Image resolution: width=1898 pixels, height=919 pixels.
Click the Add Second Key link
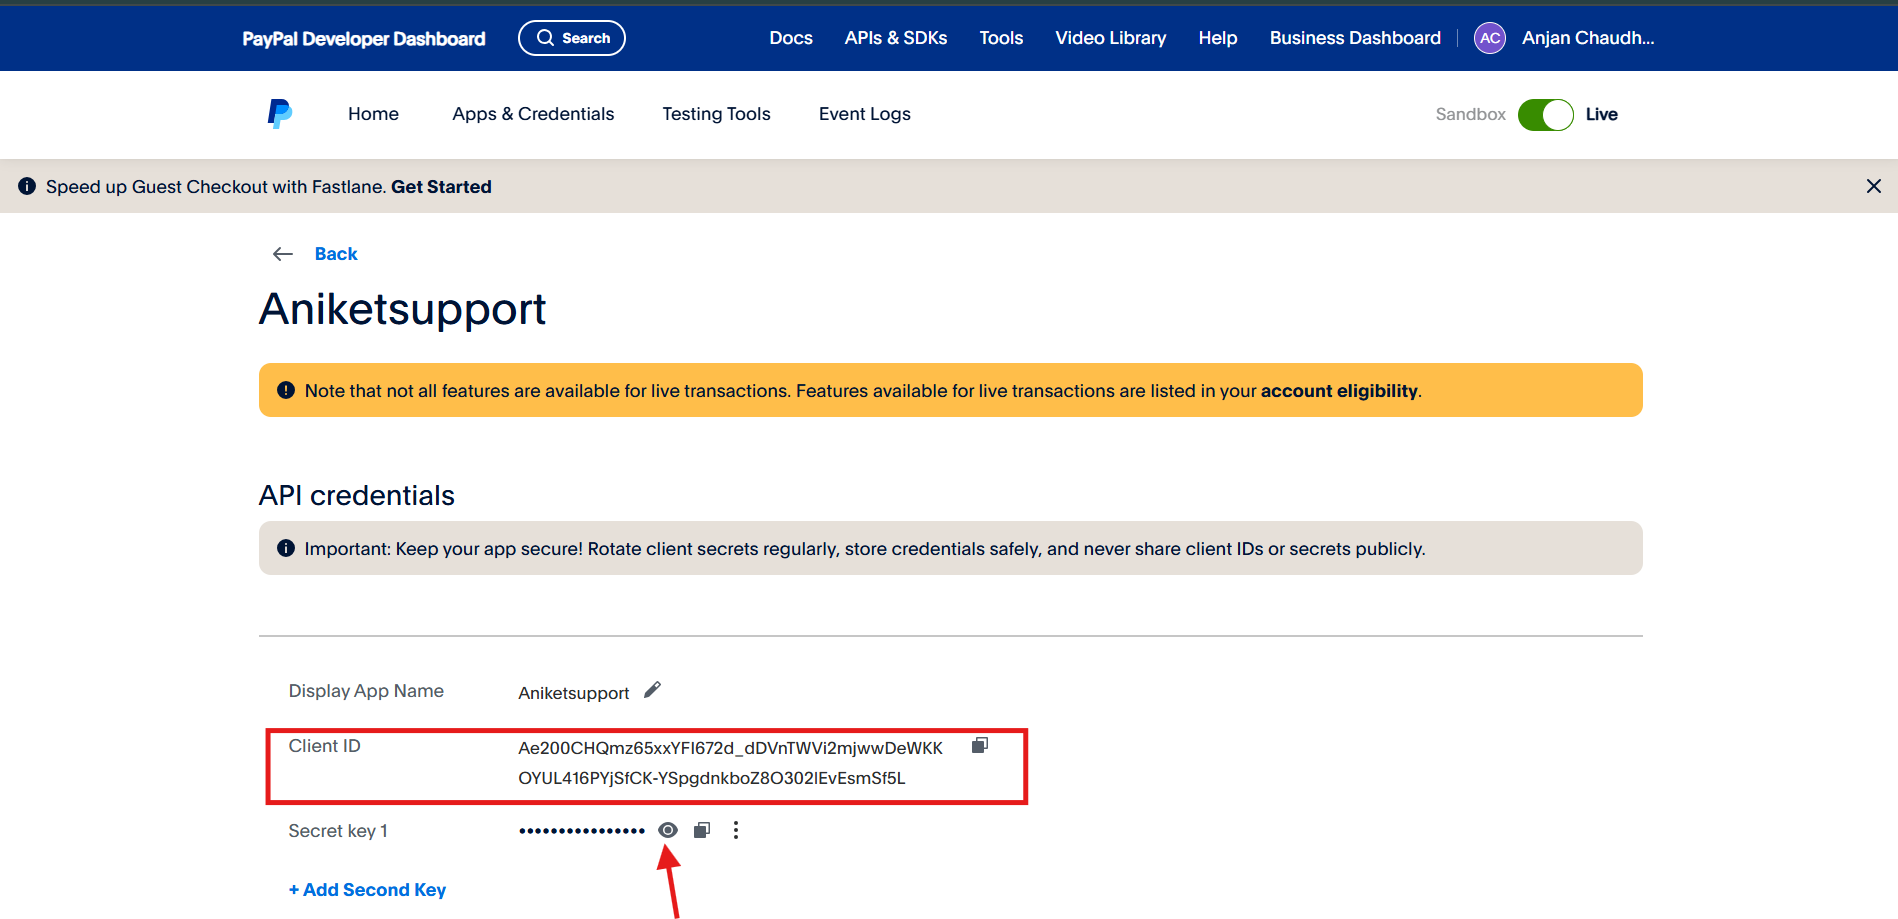click(x=367, y=890)
